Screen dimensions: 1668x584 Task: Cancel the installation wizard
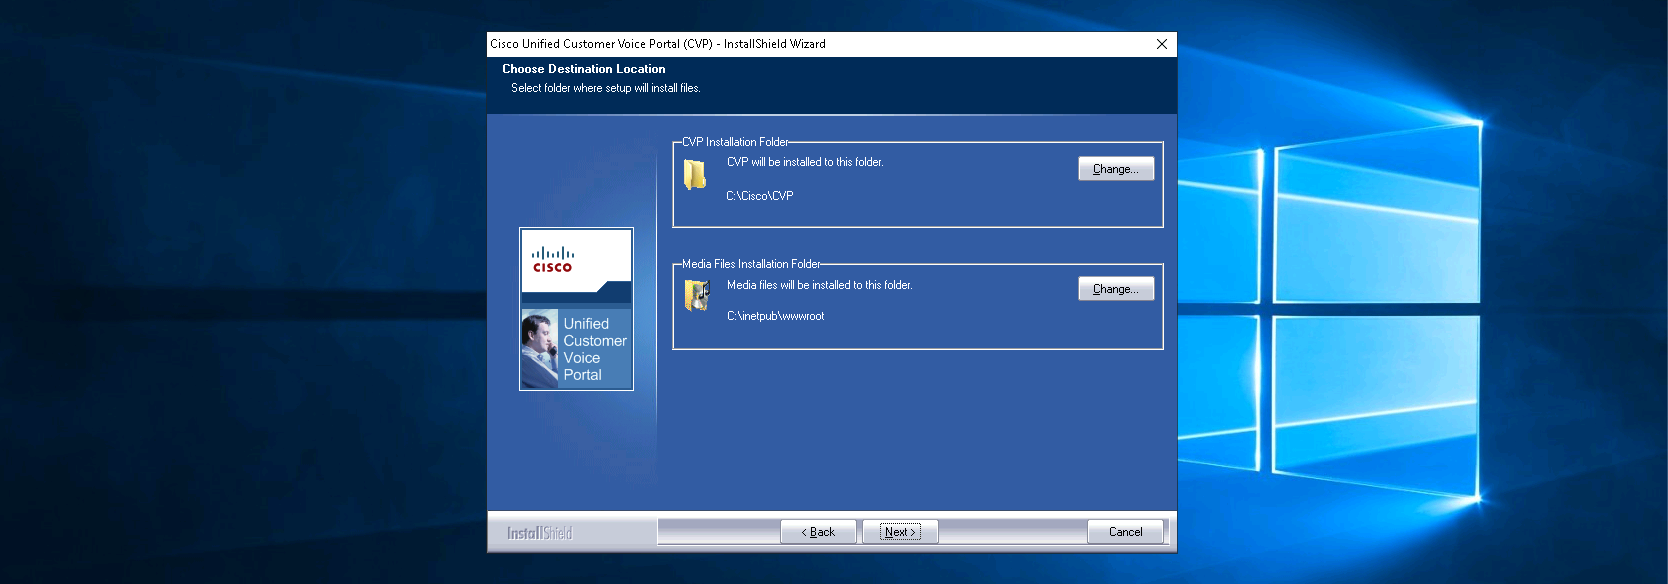click(x=1125, y=532)
